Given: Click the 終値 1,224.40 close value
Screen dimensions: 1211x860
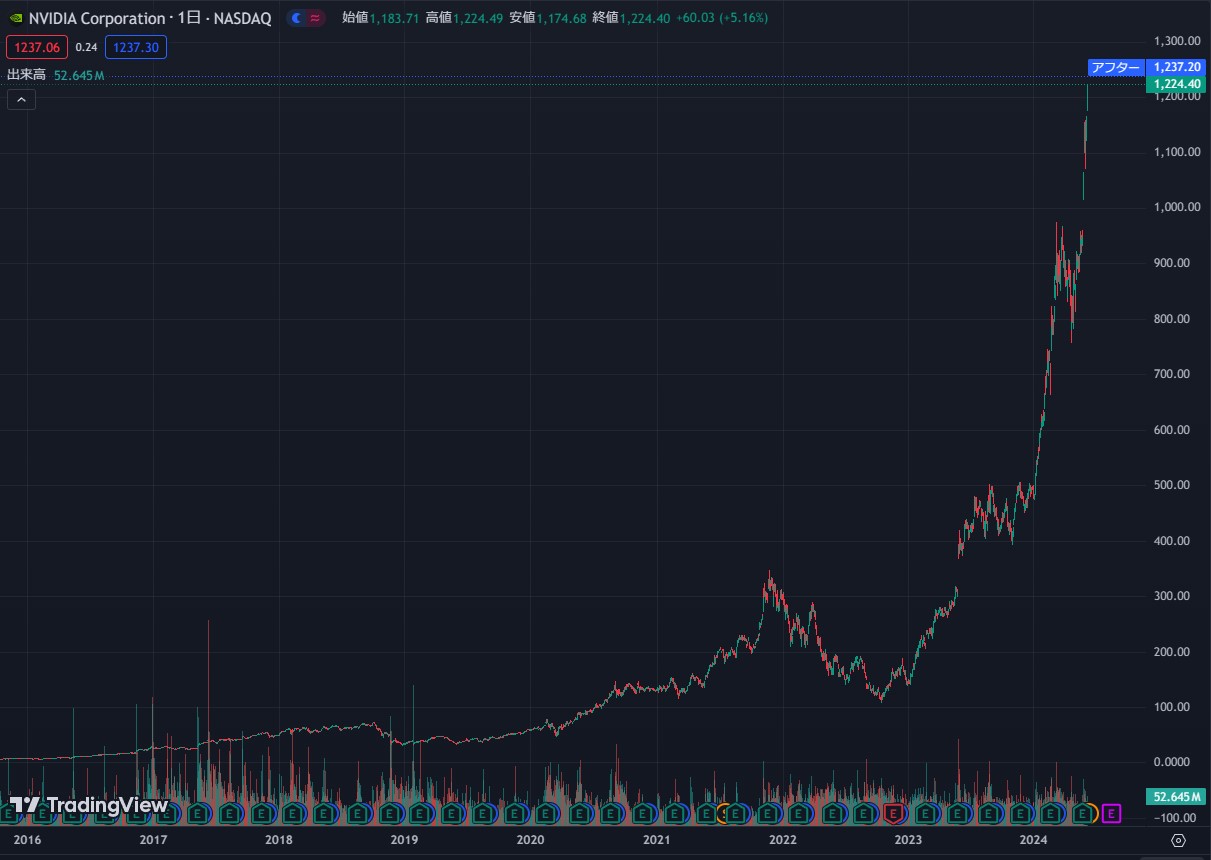Looking at the screenshot, I should [631, 18].
